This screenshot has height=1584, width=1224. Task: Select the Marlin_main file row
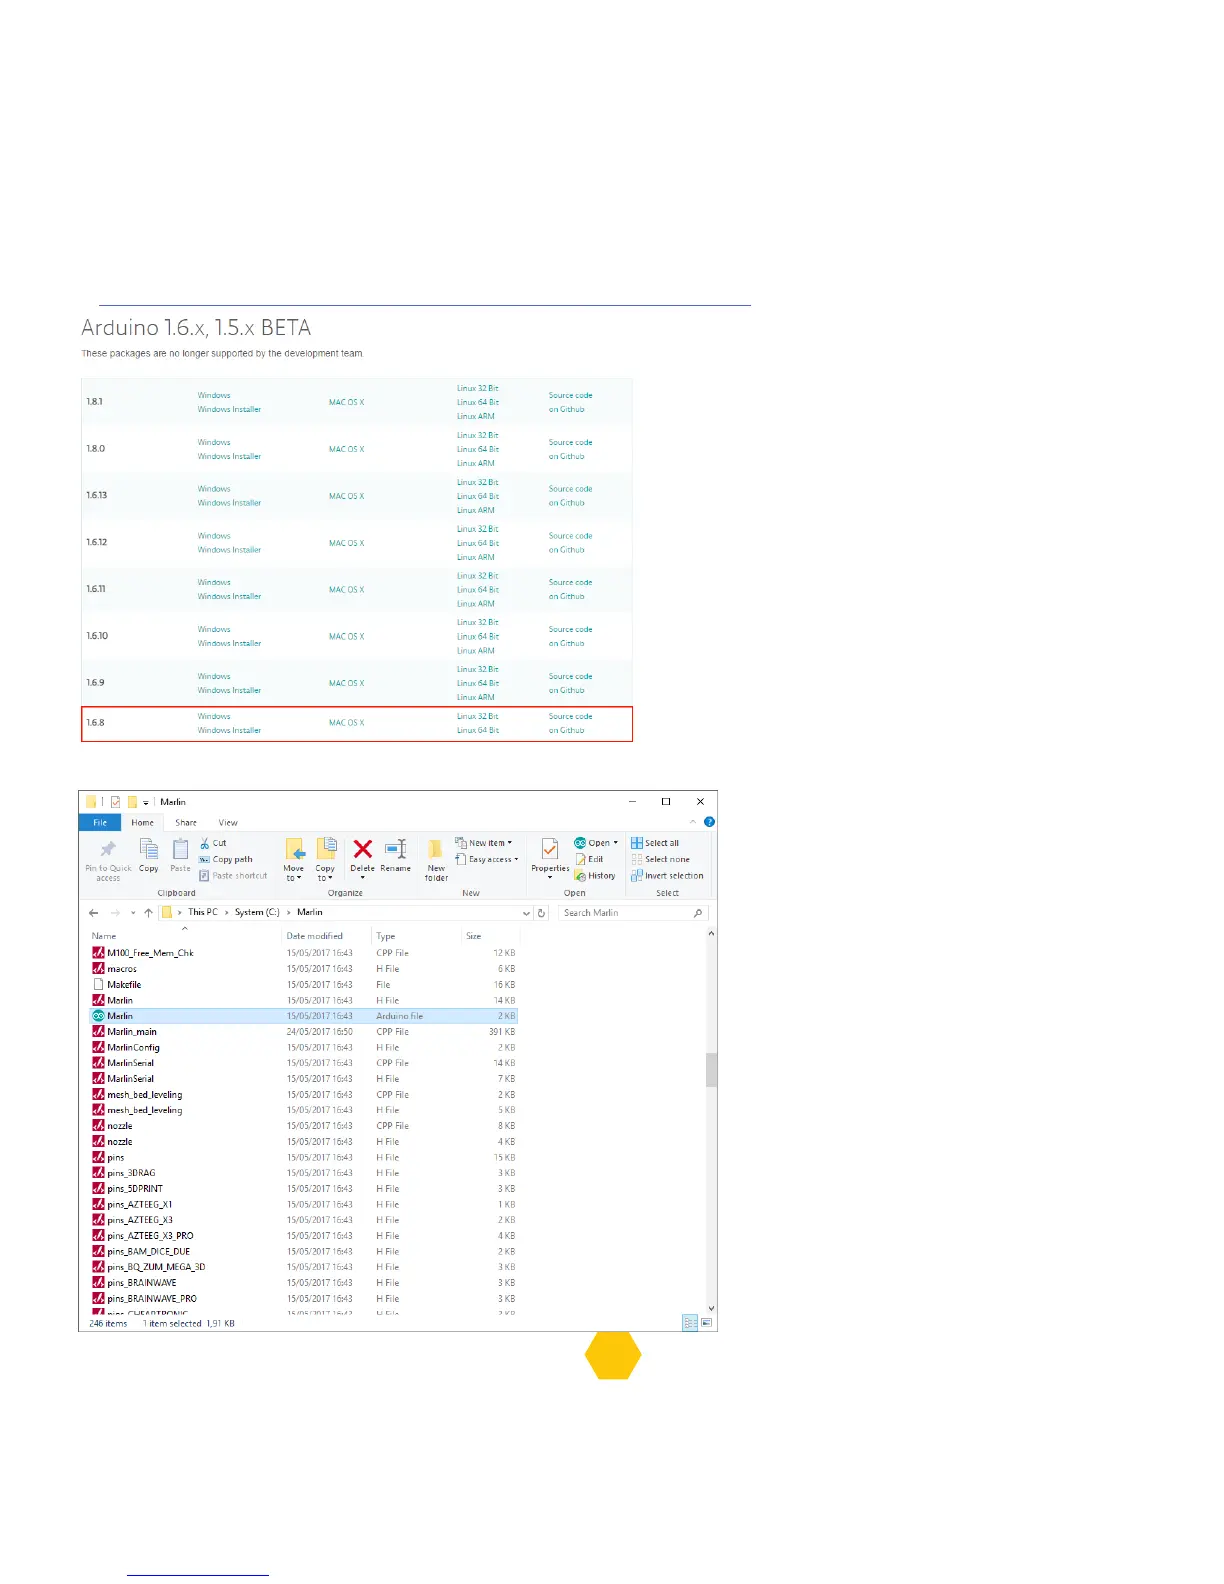pos(304,1032)
